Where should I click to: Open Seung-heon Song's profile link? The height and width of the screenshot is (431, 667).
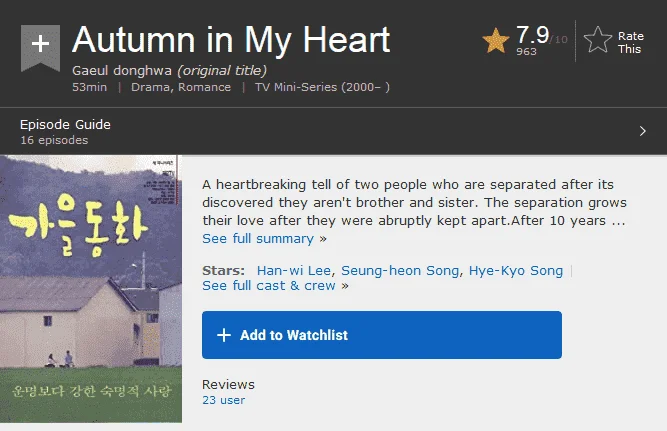pyautogui.click(x=400, y=271)
